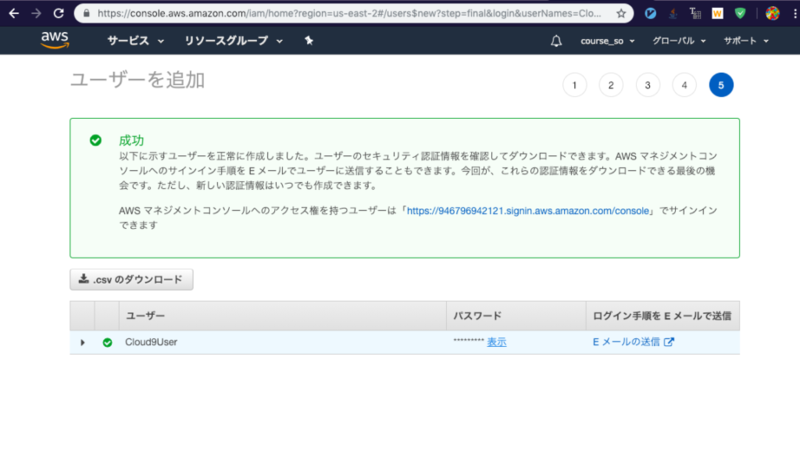Image resolution: width=800 pixels, height=464 pixels.
Task: Expand the Cloud9User row details triangle
Action: click(82, 343)
